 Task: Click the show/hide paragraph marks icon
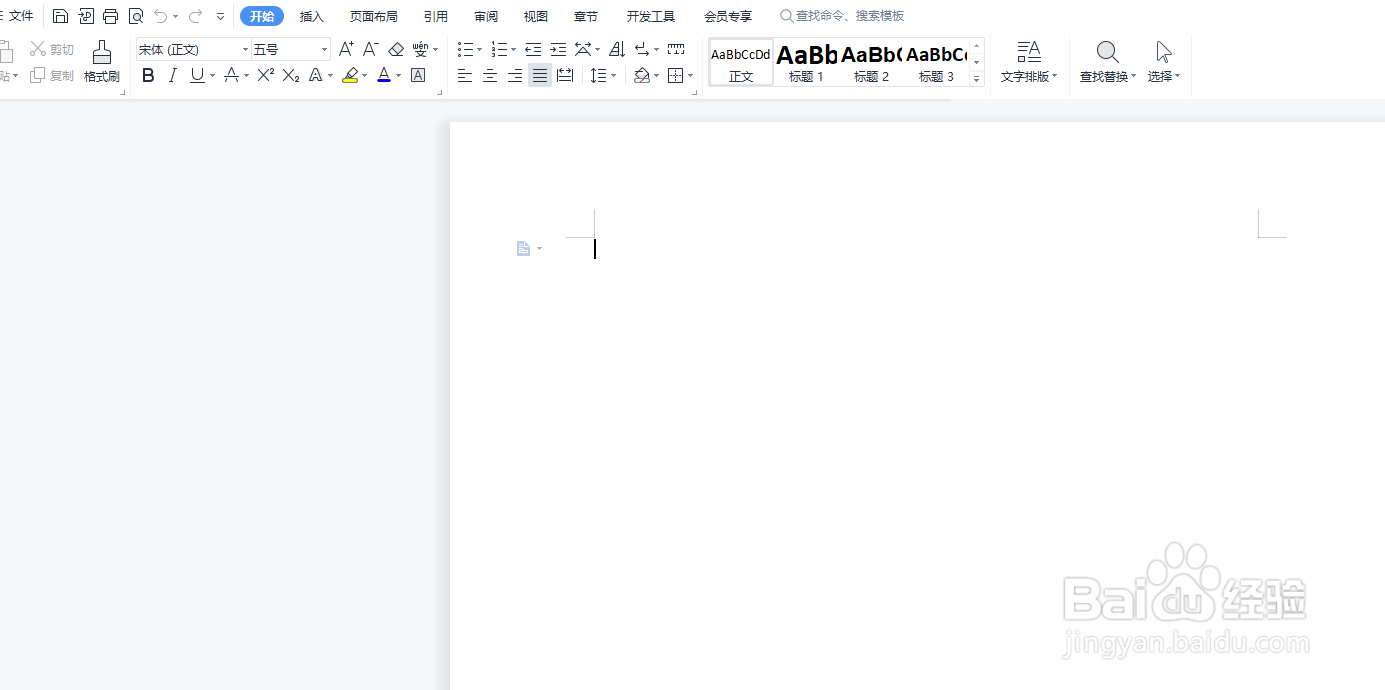(x=642, y=49)
